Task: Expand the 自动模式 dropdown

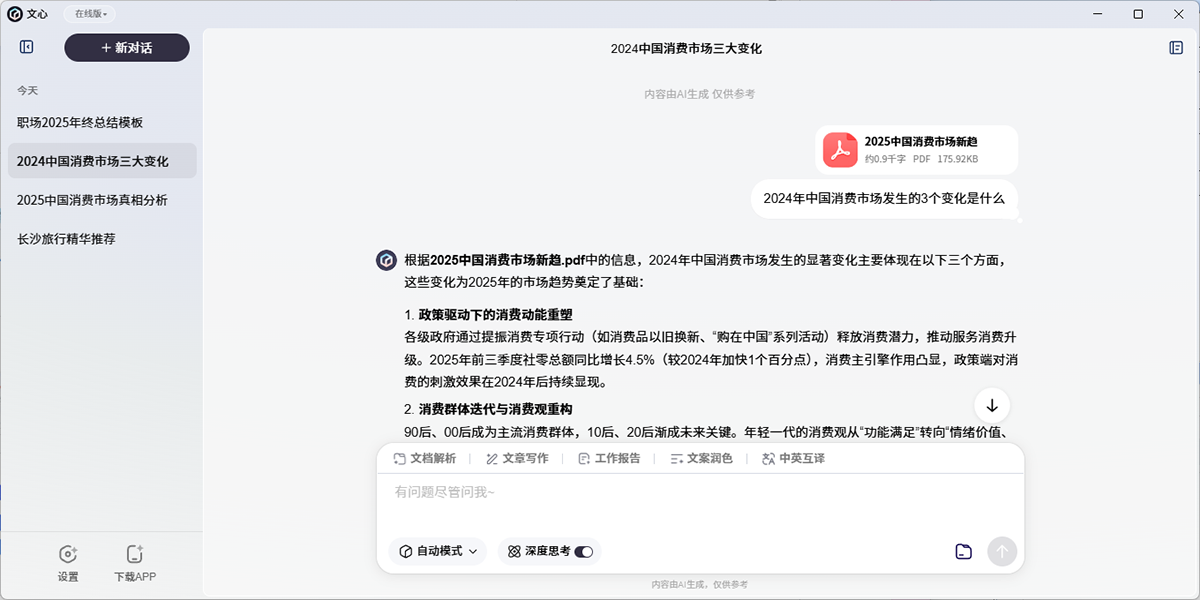Action: tap(438, 551)
